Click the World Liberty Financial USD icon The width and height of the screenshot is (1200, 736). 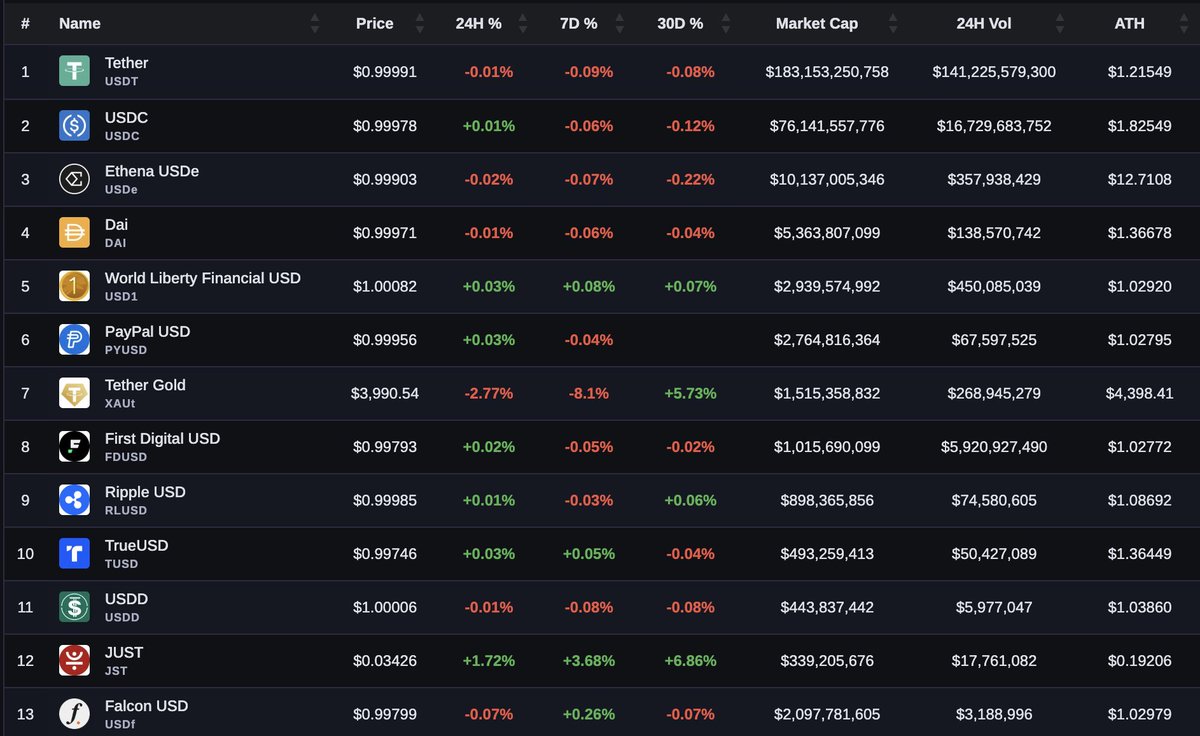pos(74,285)
